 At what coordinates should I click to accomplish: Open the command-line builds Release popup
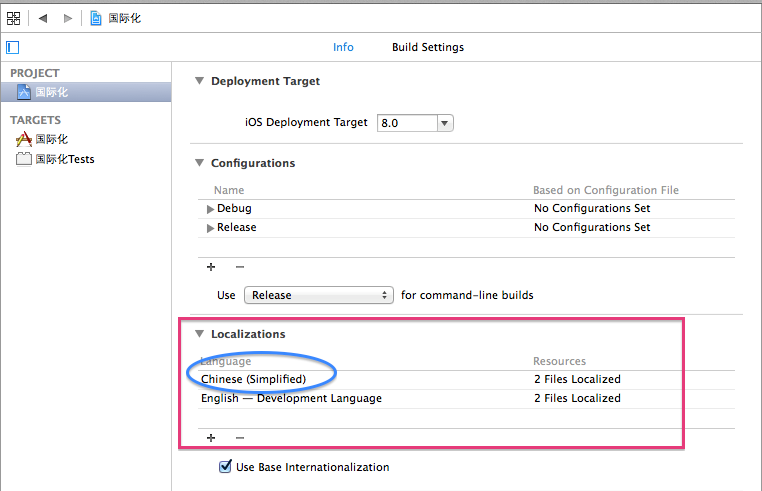319,295
